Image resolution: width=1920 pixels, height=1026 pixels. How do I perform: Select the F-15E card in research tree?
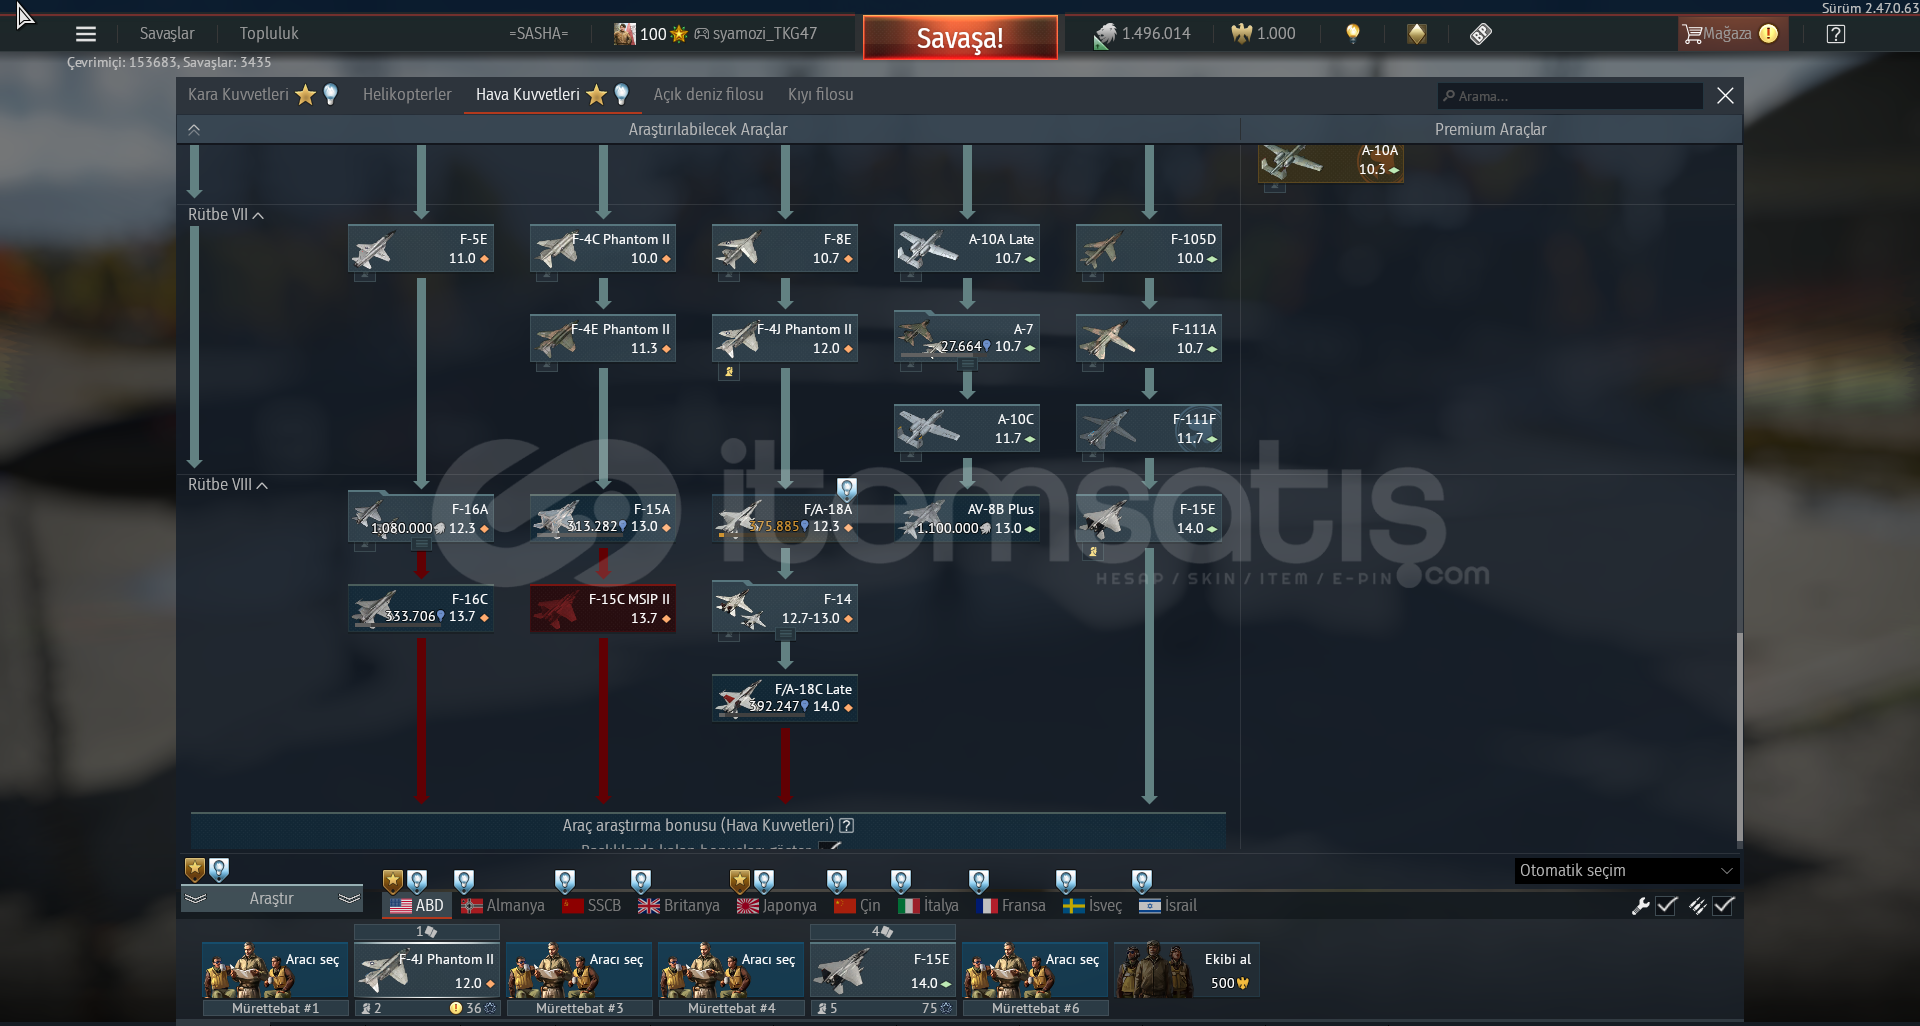(x=1149, y=519)
